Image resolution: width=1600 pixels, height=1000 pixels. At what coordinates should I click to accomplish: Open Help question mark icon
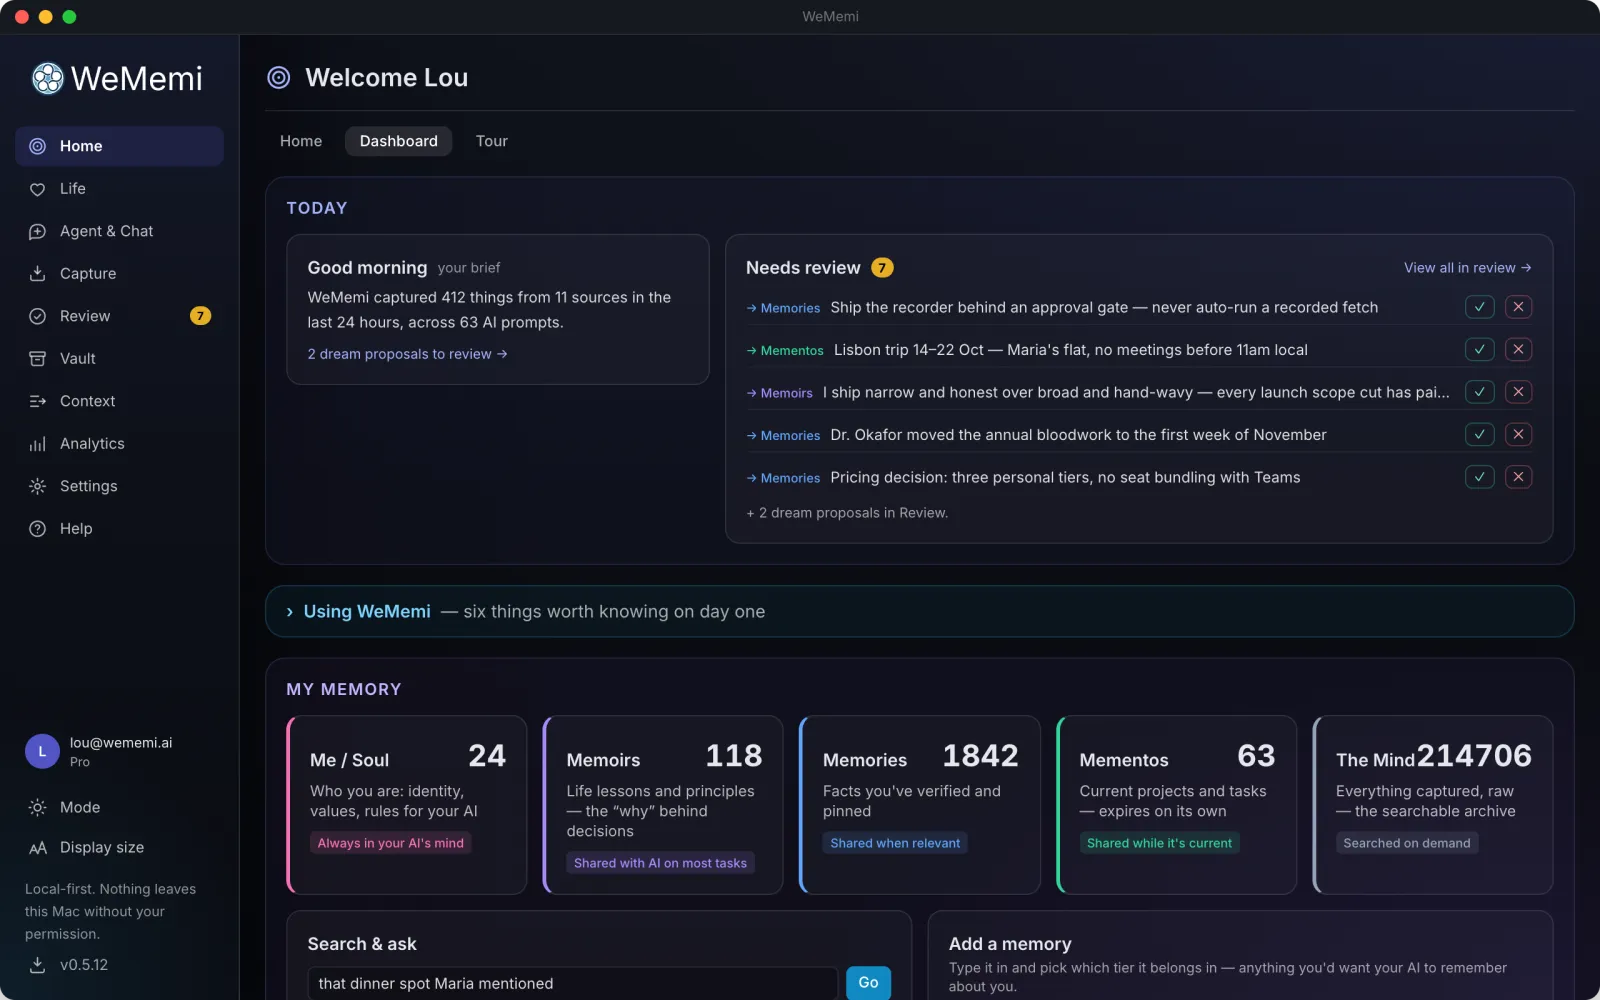(x=37, y=529)
